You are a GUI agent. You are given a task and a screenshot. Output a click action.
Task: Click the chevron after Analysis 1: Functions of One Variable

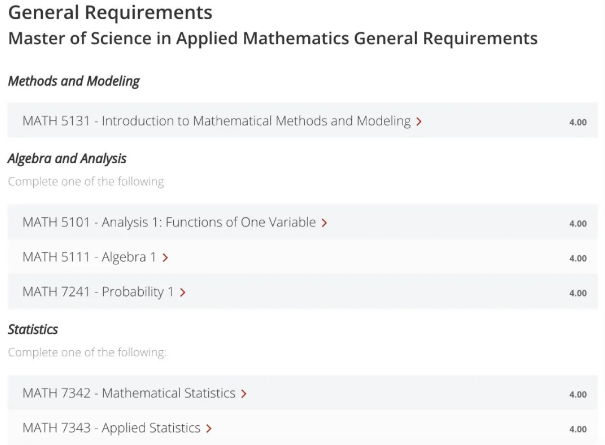324,223
